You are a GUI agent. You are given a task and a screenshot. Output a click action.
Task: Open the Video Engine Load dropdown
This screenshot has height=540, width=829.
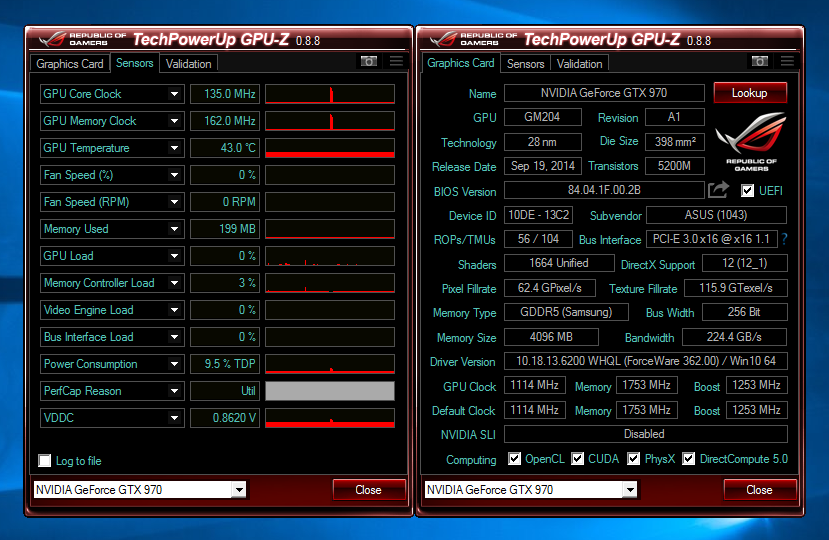click(x=174, y=310)
